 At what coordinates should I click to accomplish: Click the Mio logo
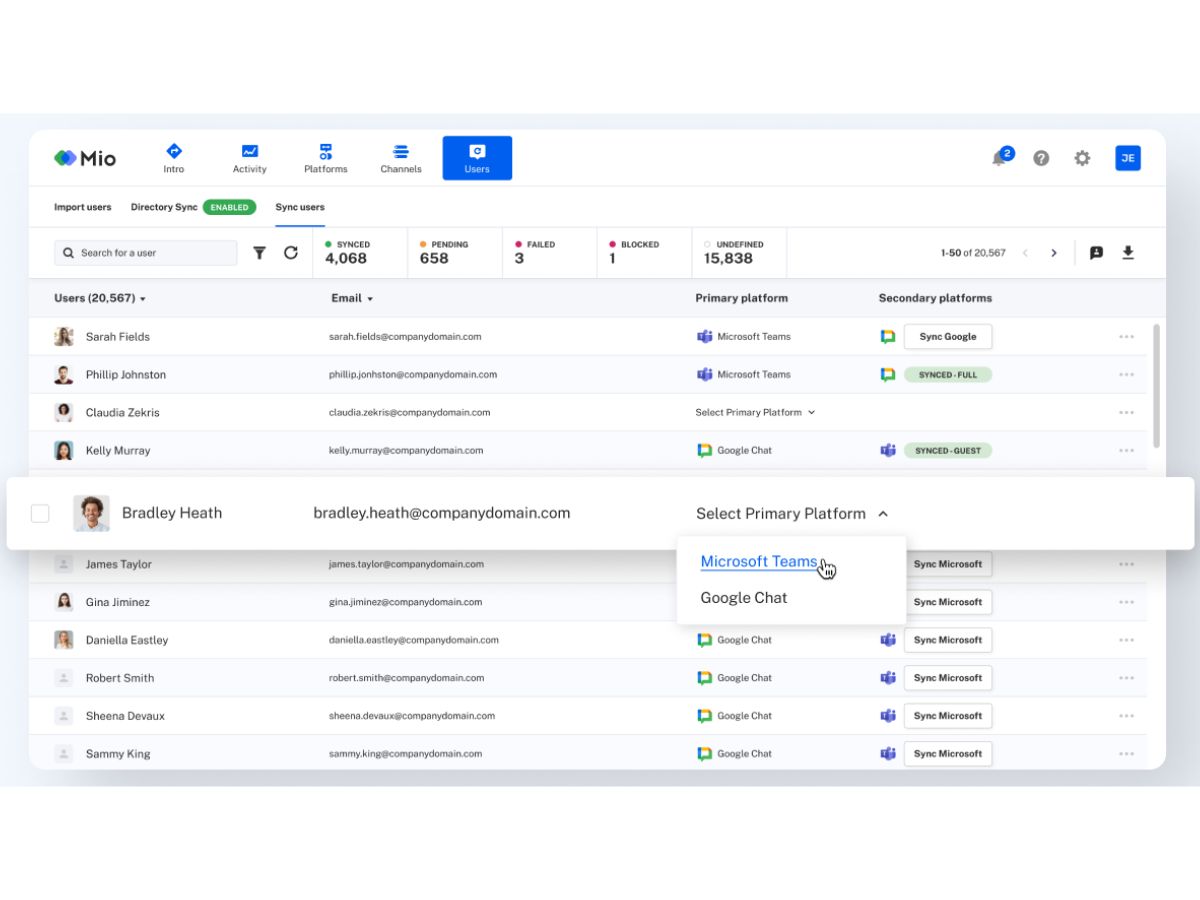tap(85, 158)
